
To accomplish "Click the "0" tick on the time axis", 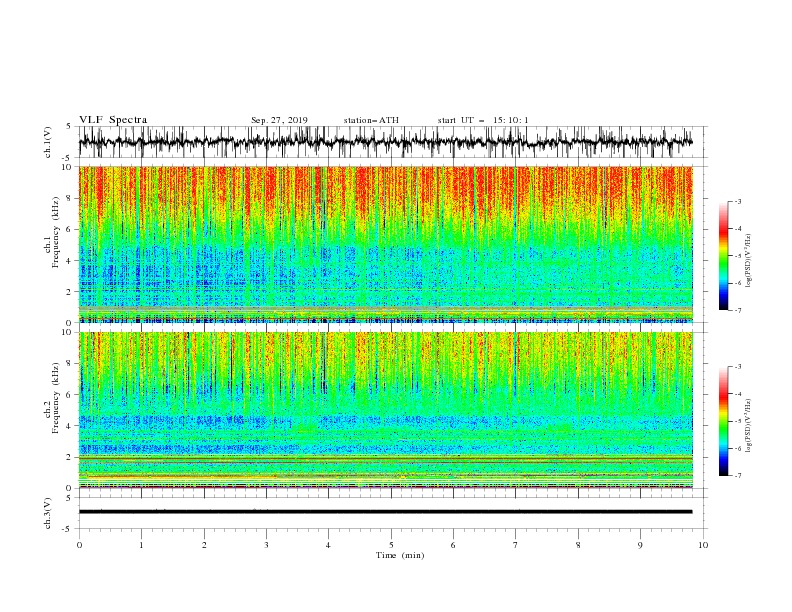I will tap(79, 545).
